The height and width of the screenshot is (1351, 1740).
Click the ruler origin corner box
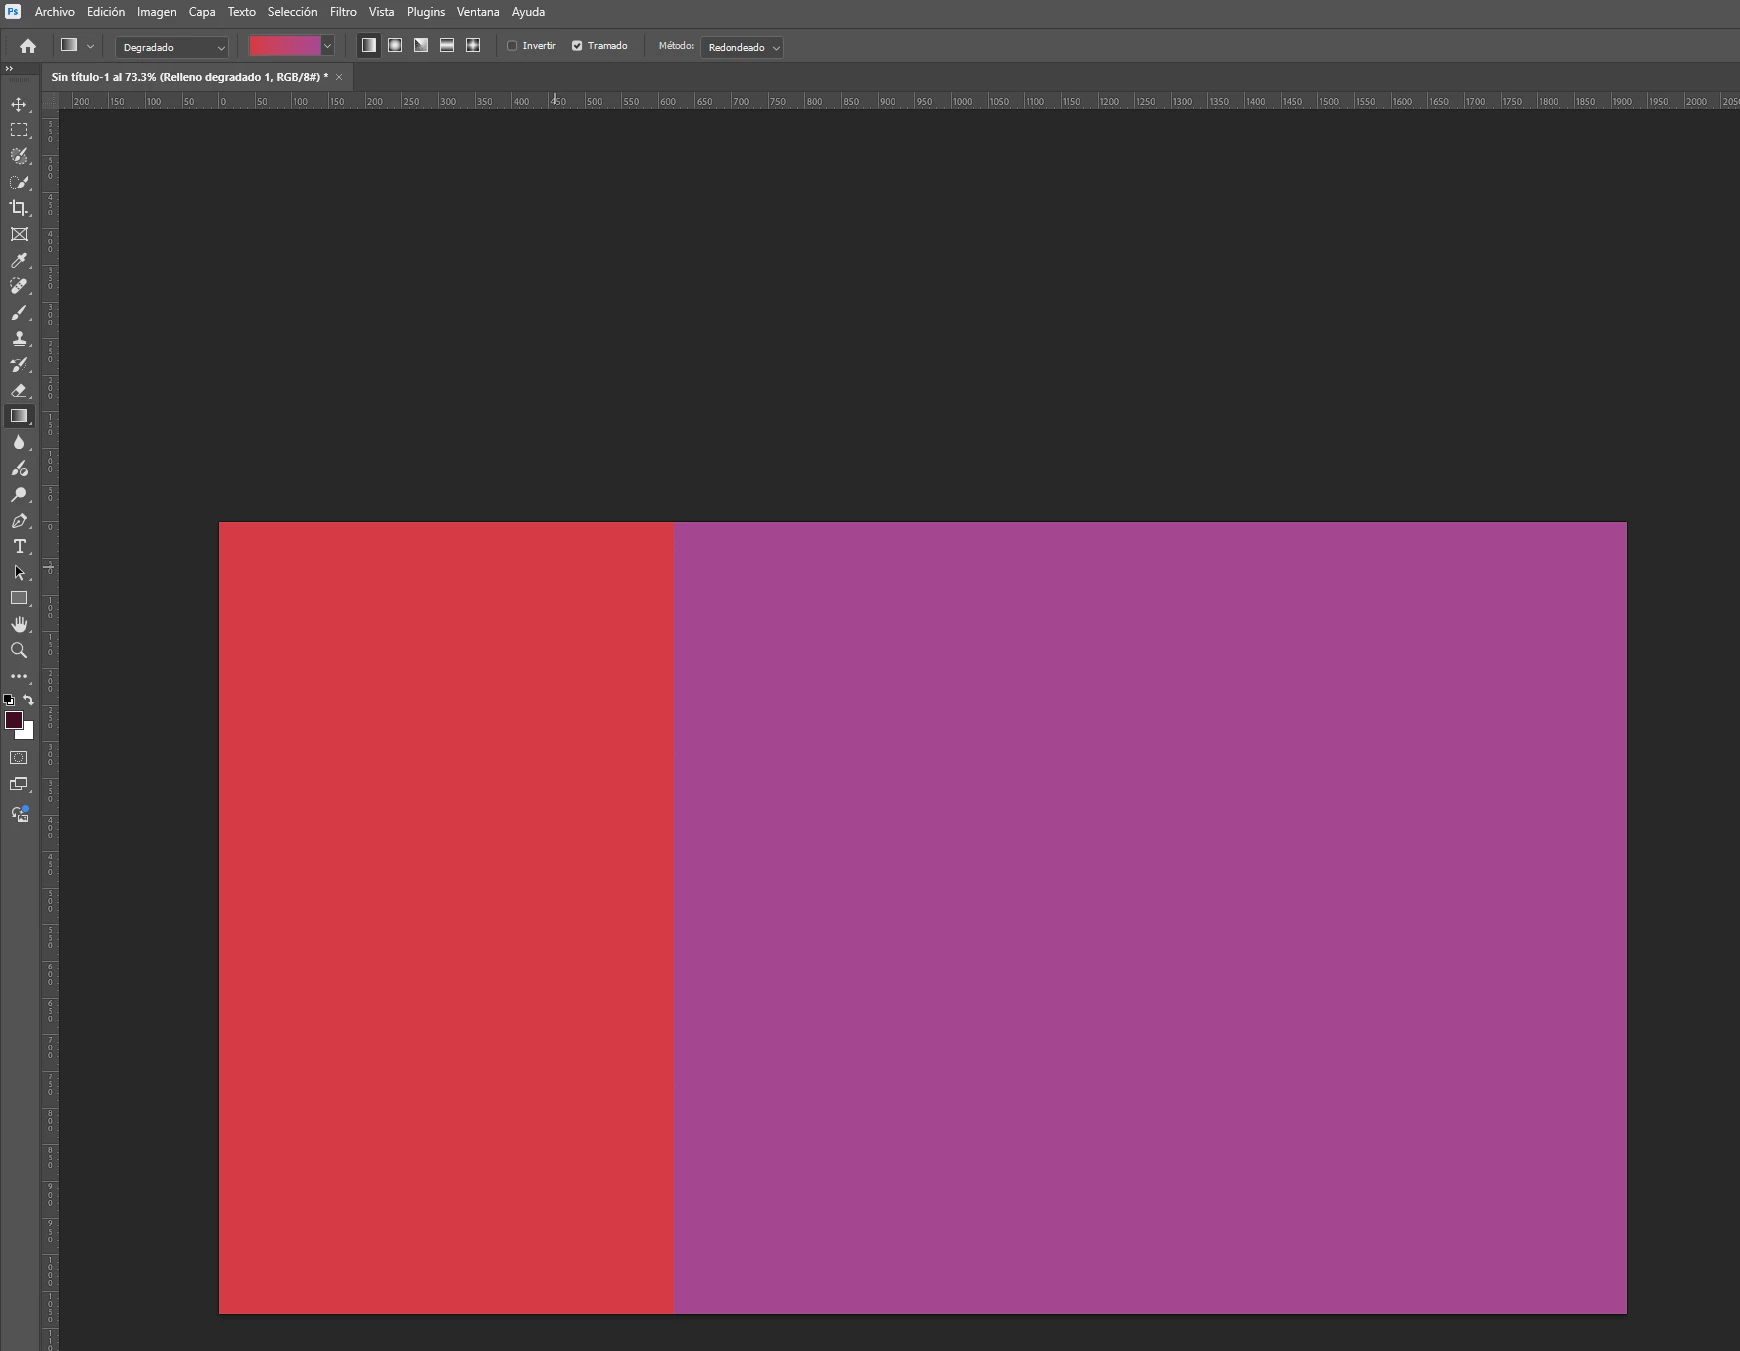50,101
